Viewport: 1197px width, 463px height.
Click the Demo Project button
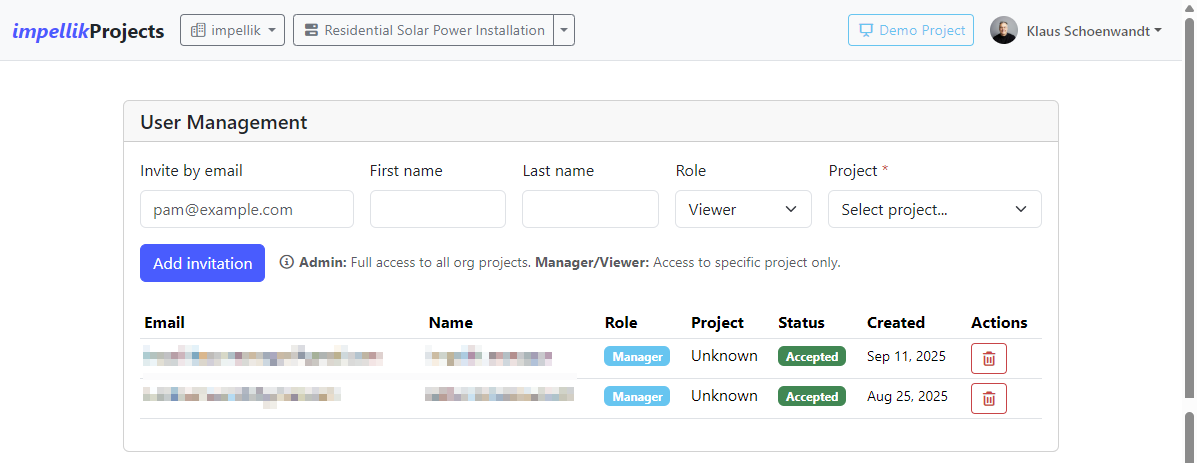(x=911, y=31)
